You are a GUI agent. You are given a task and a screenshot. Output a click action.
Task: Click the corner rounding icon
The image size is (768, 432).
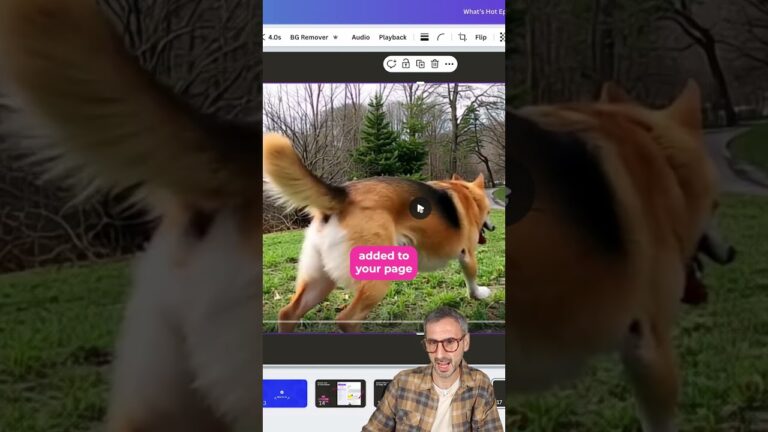441,37
